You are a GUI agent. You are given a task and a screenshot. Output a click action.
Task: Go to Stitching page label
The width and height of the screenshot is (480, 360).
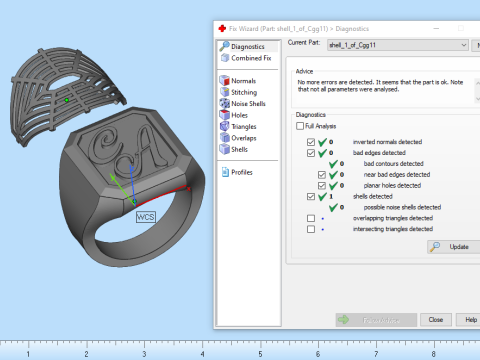244,92
